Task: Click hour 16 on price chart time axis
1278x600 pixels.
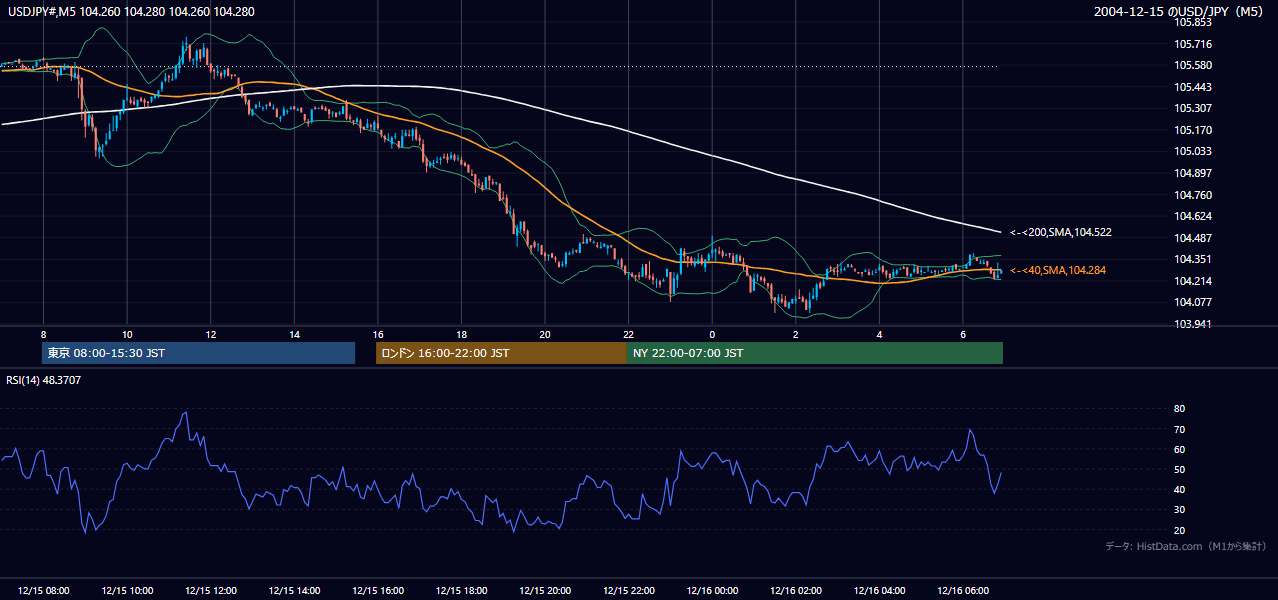Action: 377,334
